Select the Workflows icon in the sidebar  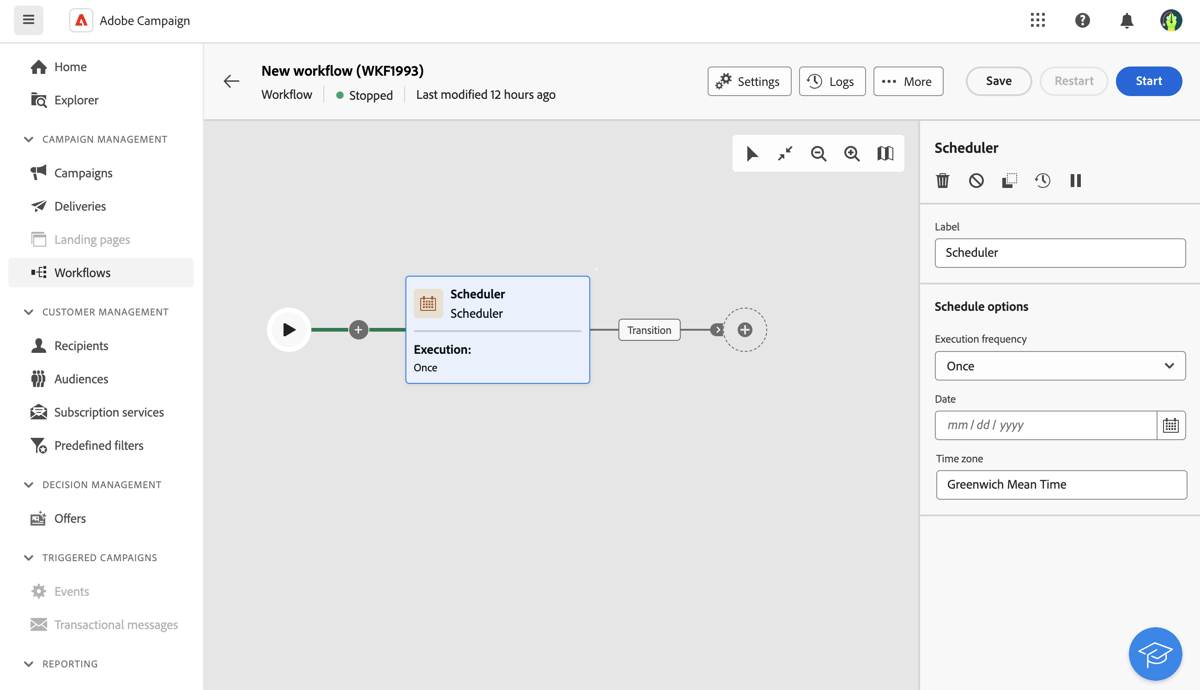[37, 272]
